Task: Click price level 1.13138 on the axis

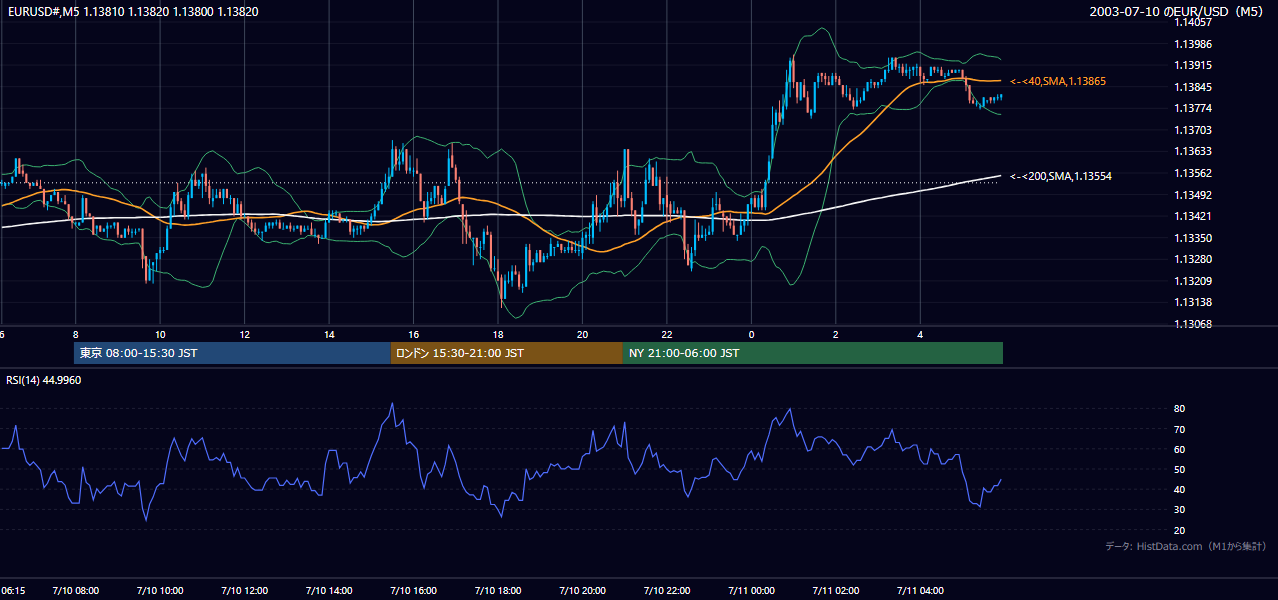Action: 1194,302
